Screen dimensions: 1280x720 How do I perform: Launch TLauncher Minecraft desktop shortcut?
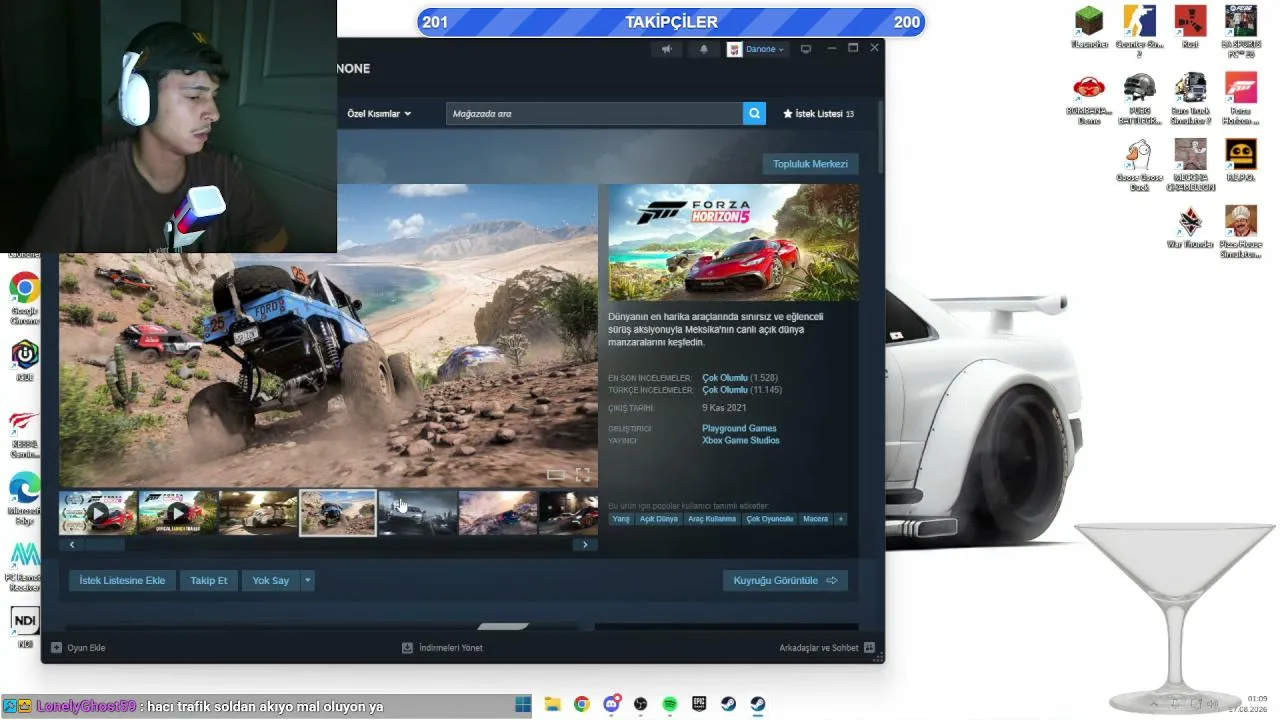(1089, 27)
